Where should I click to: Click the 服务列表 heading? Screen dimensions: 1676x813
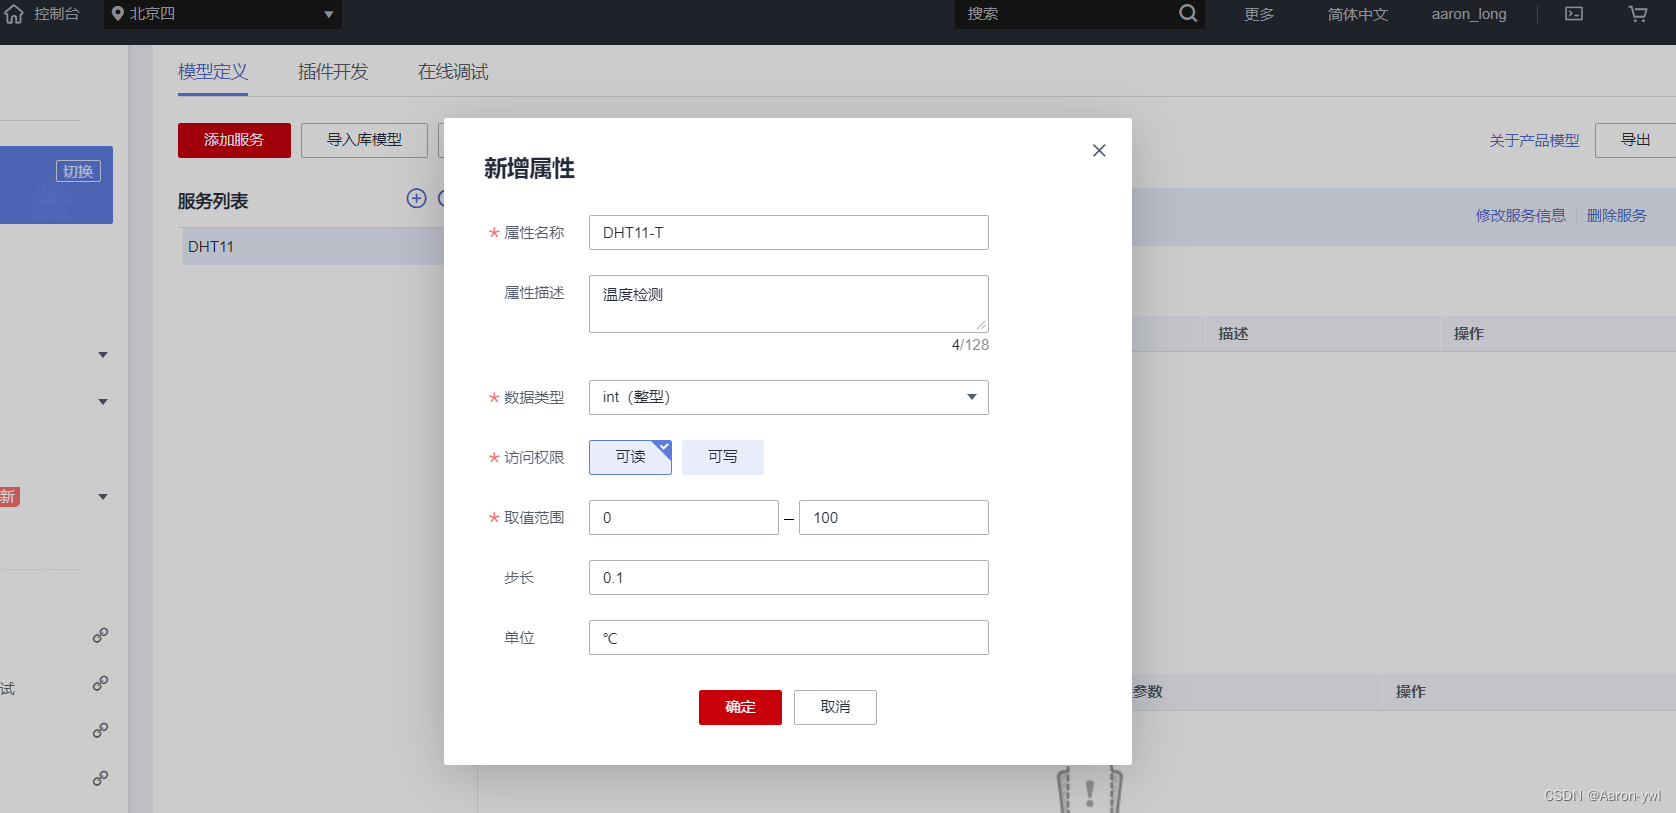(213, 201)
